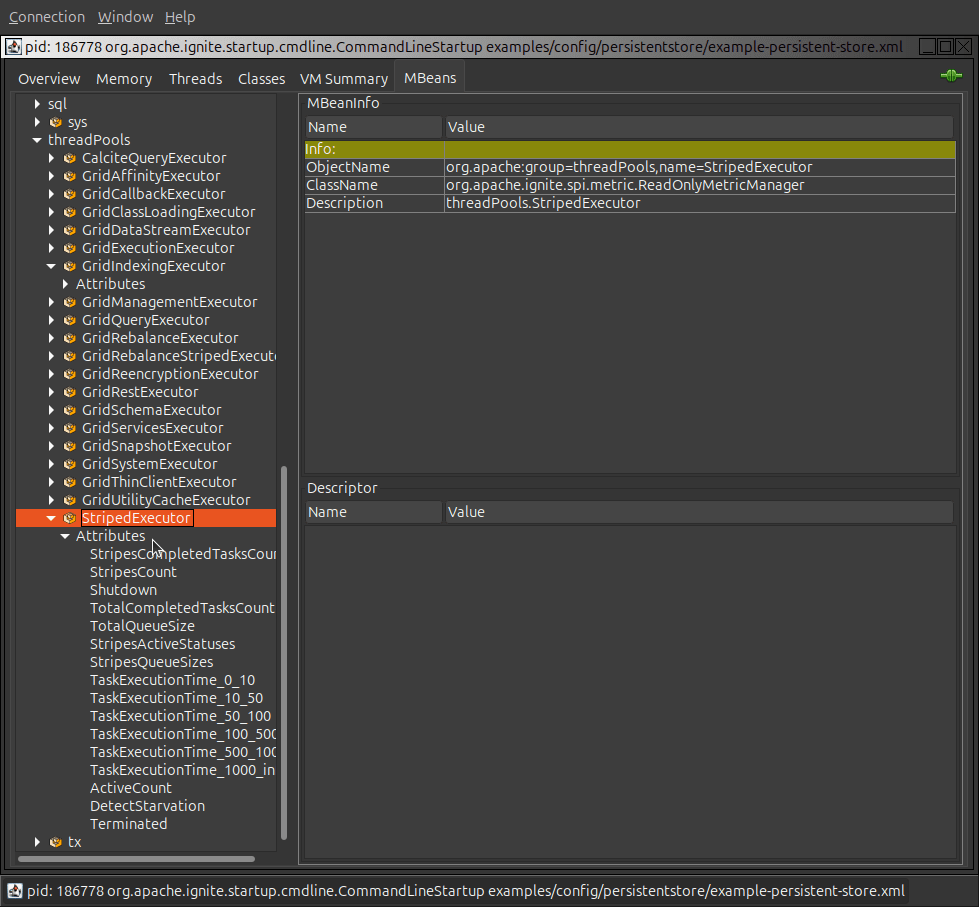Collapse Attributes under StripedExecutor

click(65, 536)
